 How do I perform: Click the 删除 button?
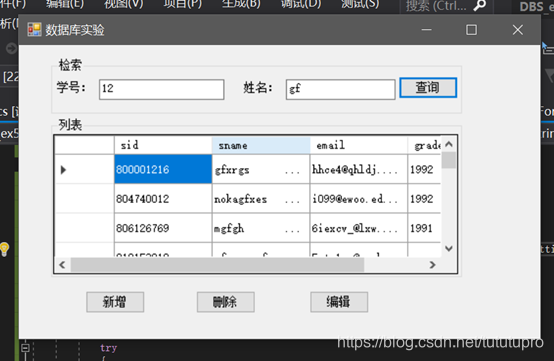click(x=225, y=302)
